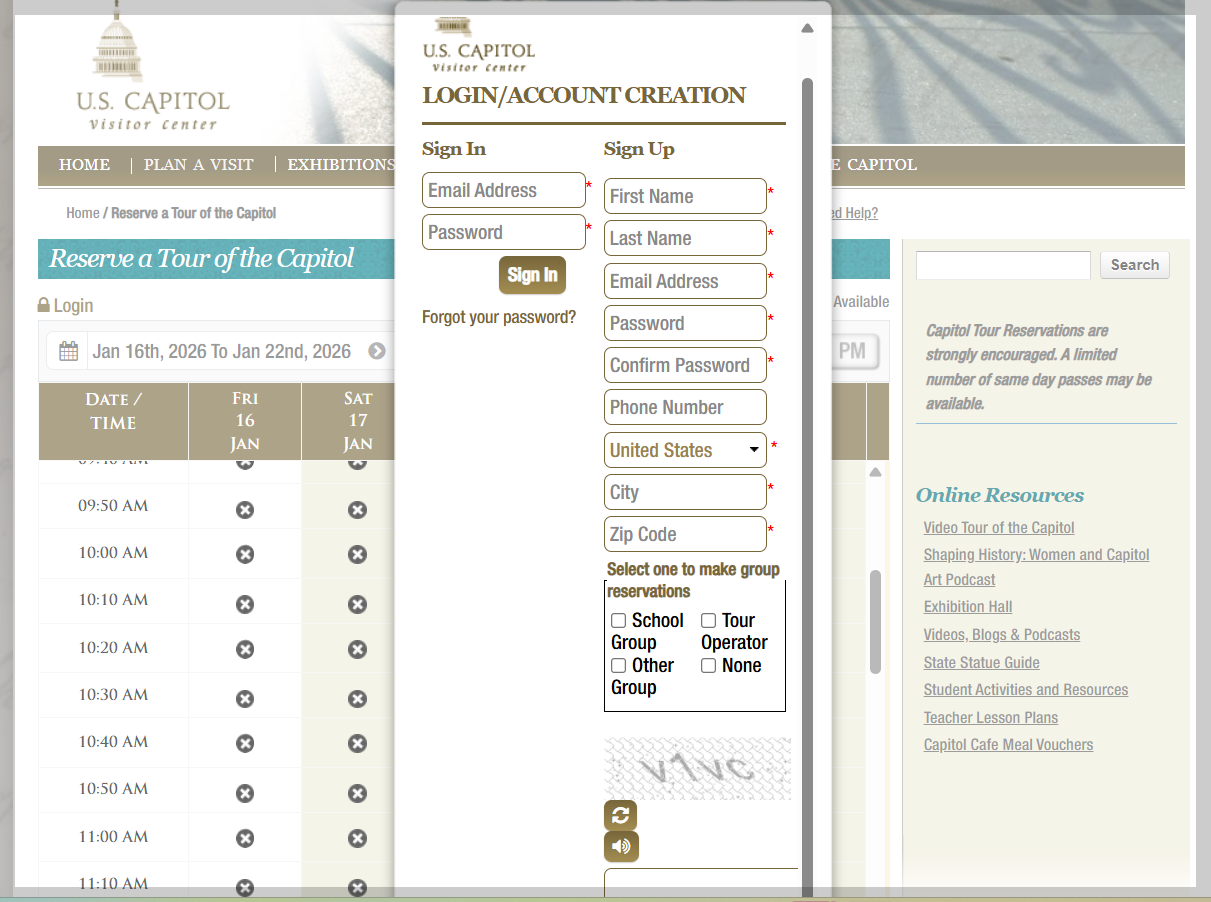The image size is (1211, 902).
Task: Click unavailable icon for 10:40 AM Friday
Action: (245, 744)
